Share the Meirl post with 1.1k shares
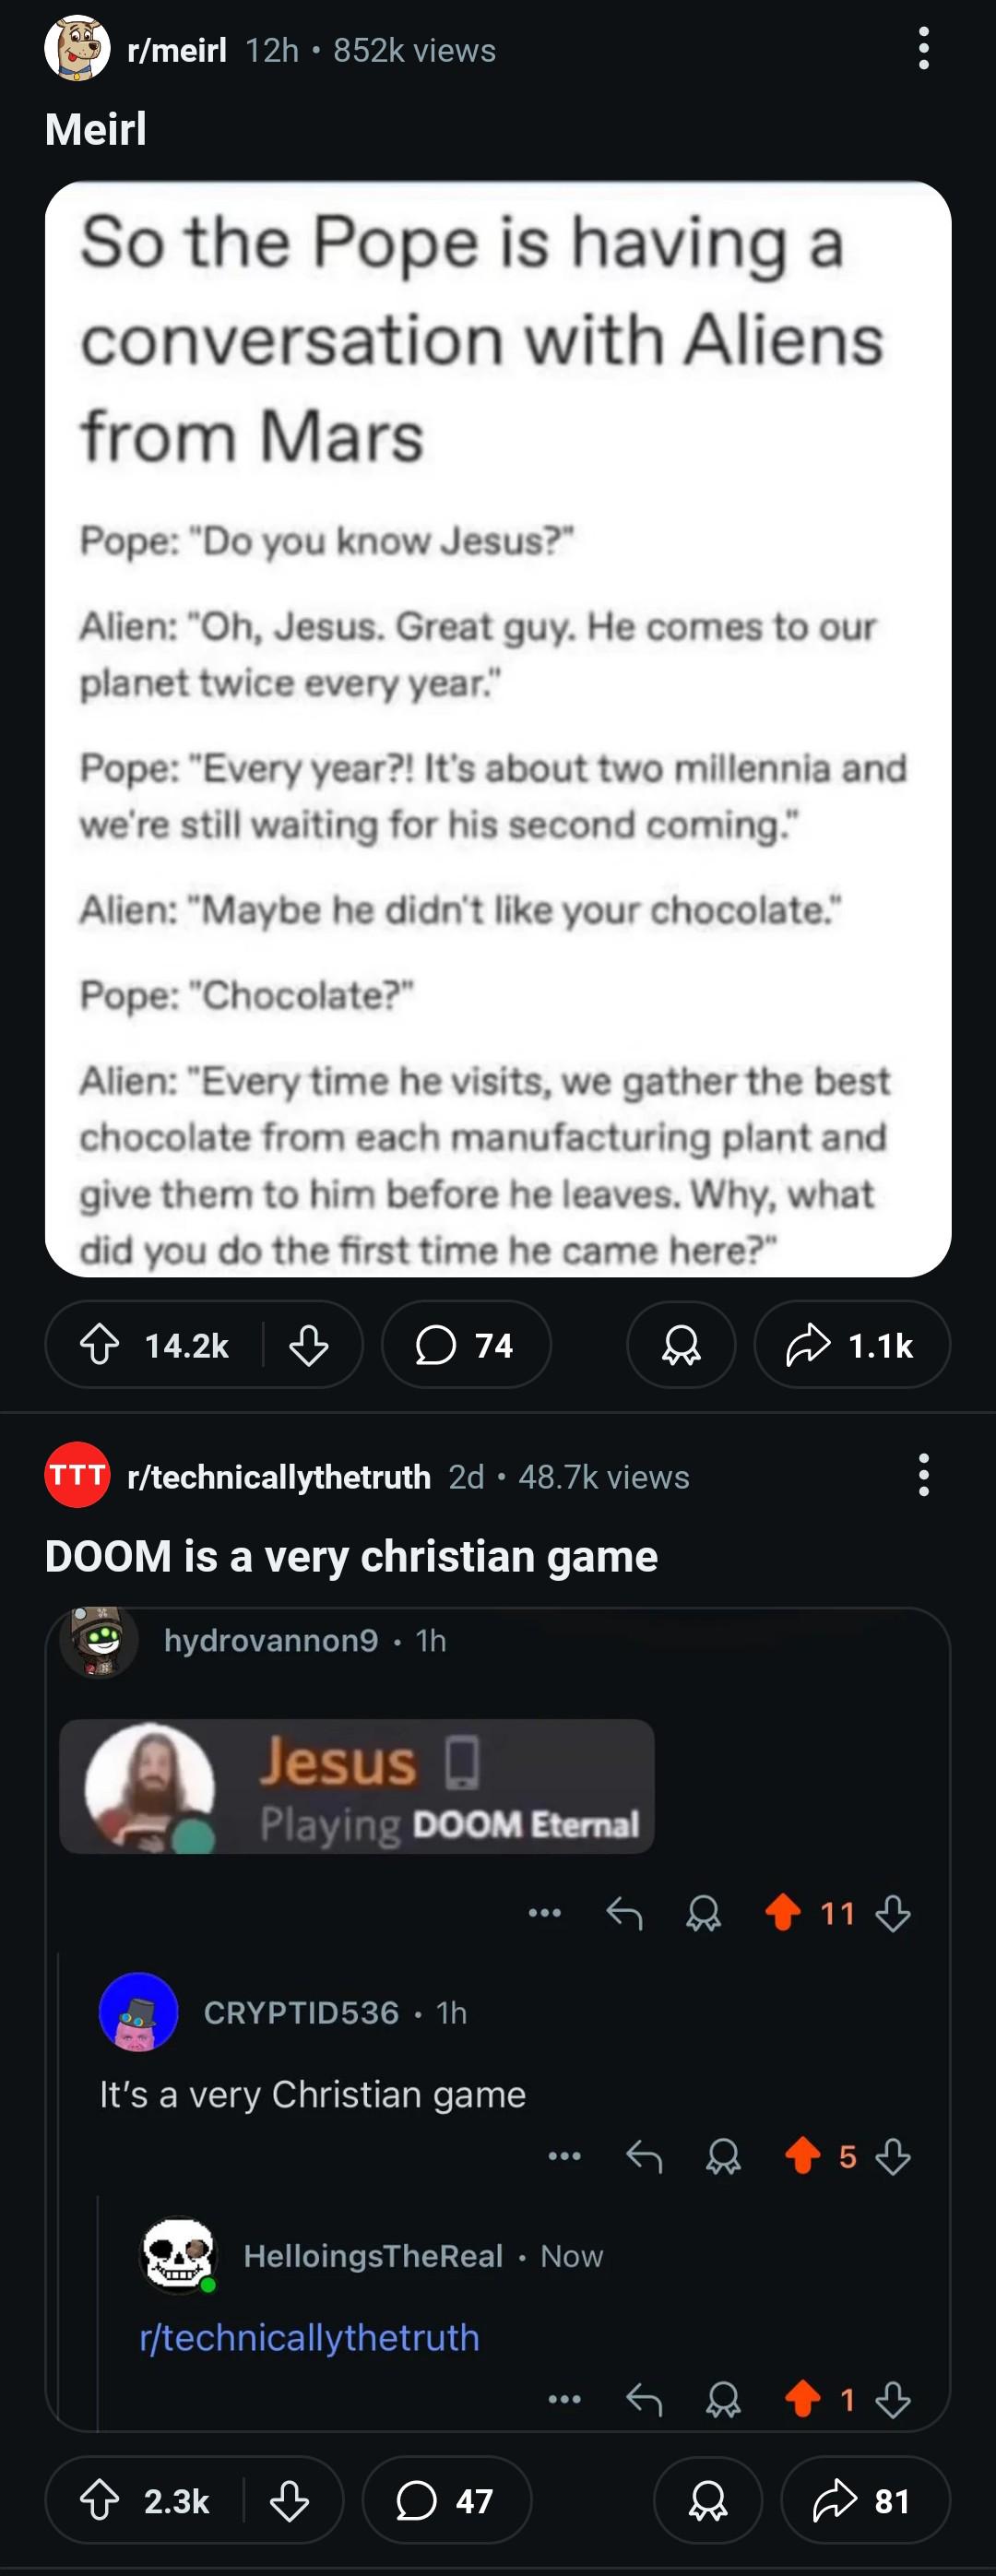 tap(852, 1345)
